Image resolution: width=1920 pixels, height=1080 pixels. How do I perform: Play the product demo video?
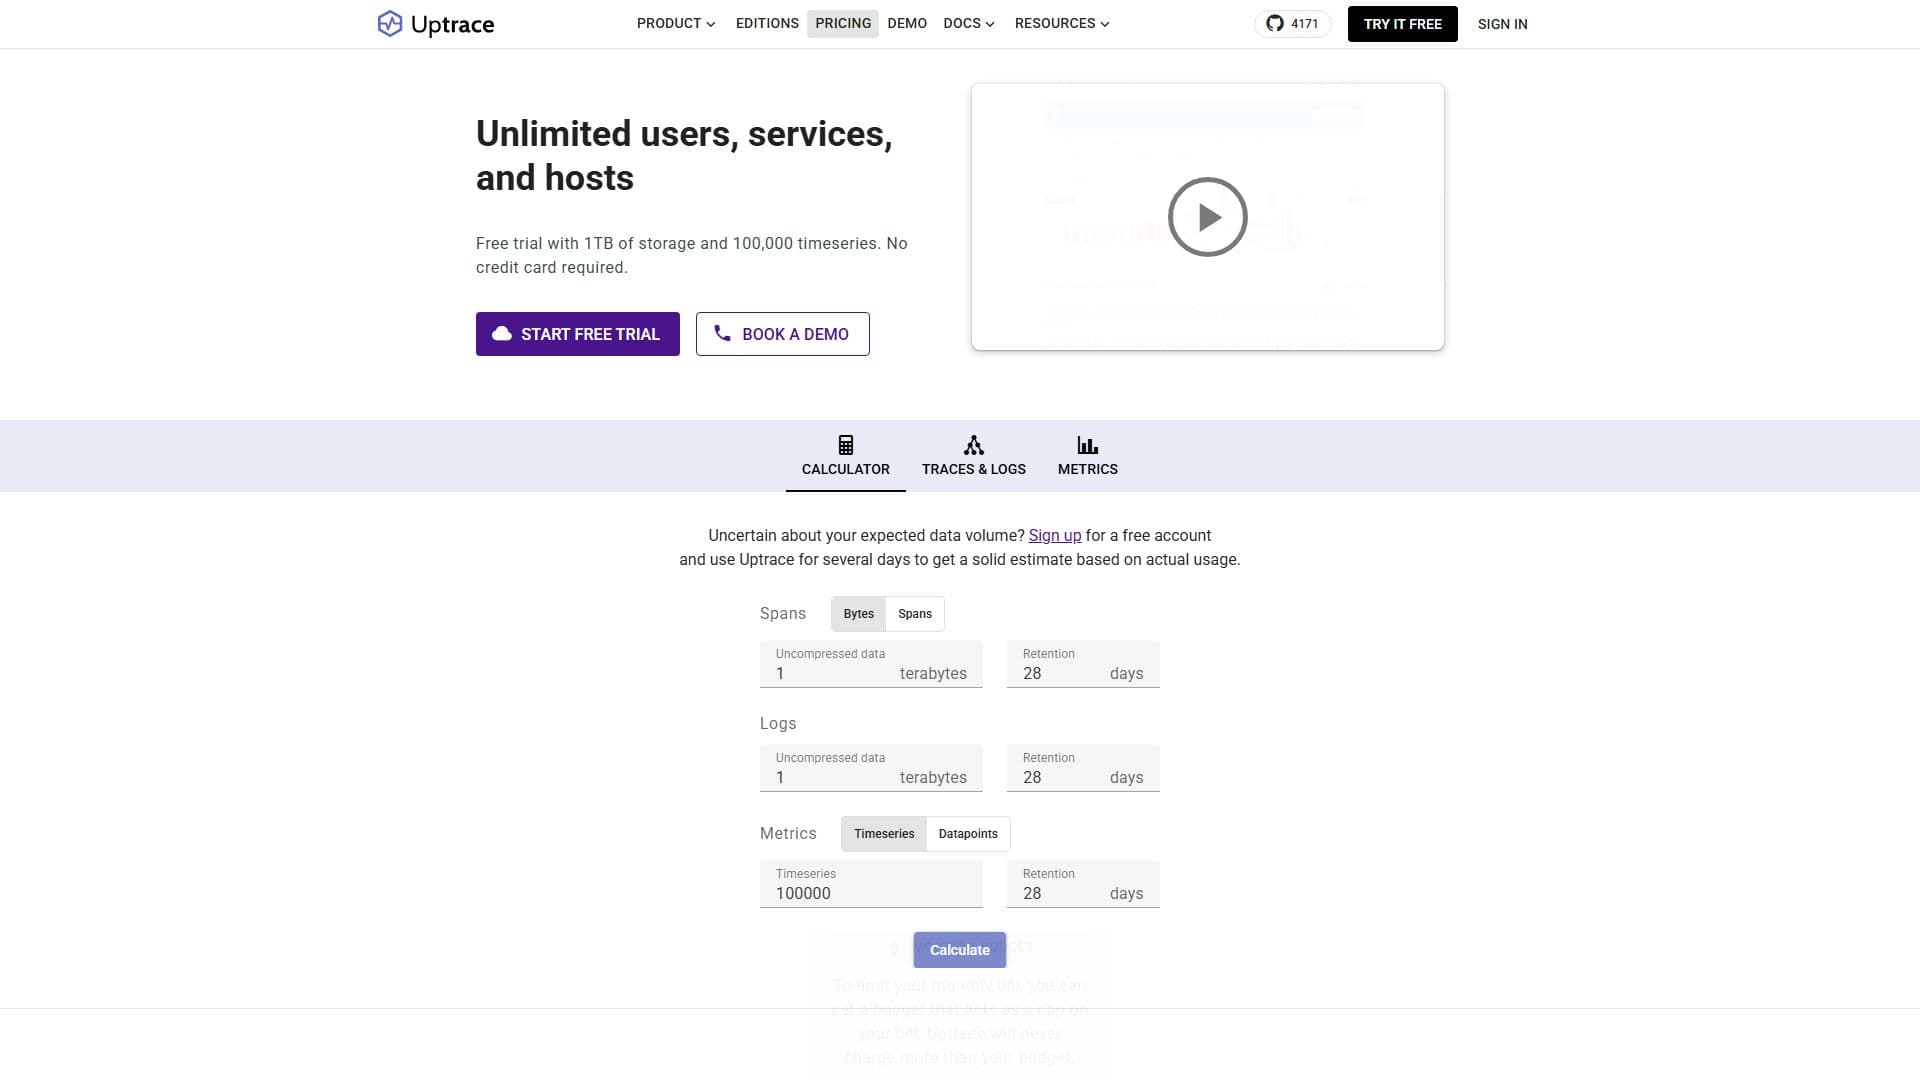point(1207,217)
